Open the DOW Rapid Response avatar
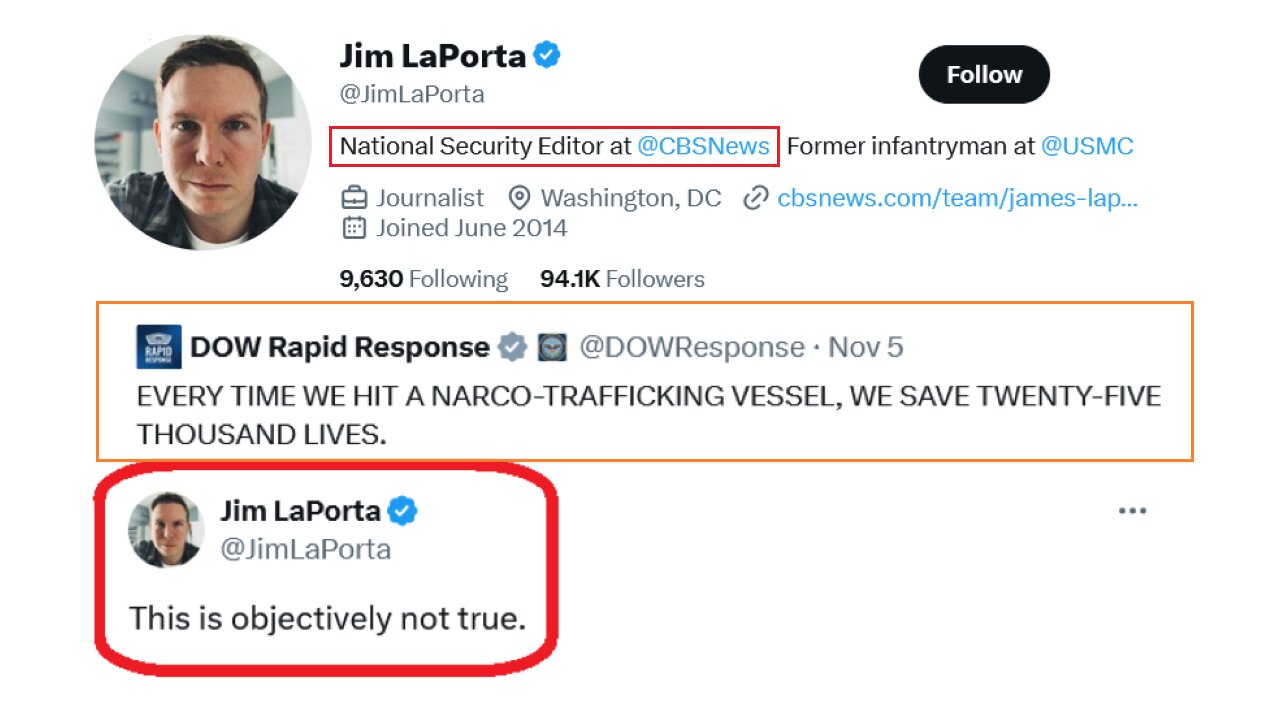The image size is (1280, 720). (x=159, y=347)
